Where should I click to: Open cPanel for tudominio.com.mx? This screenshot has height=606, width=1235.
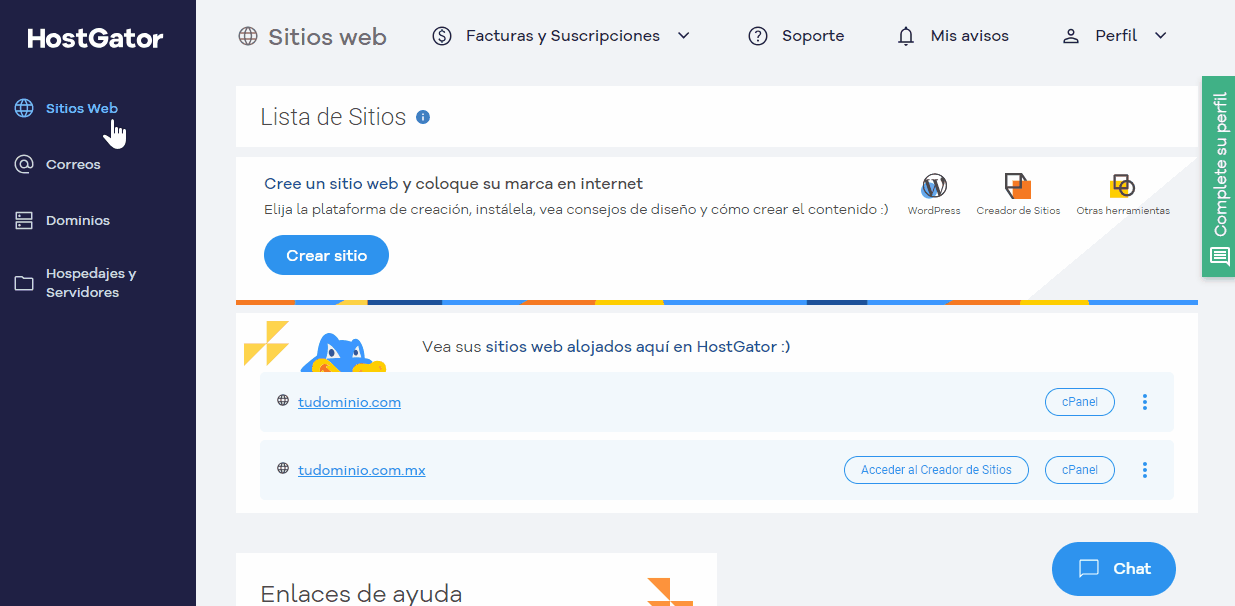(1079, 469)
